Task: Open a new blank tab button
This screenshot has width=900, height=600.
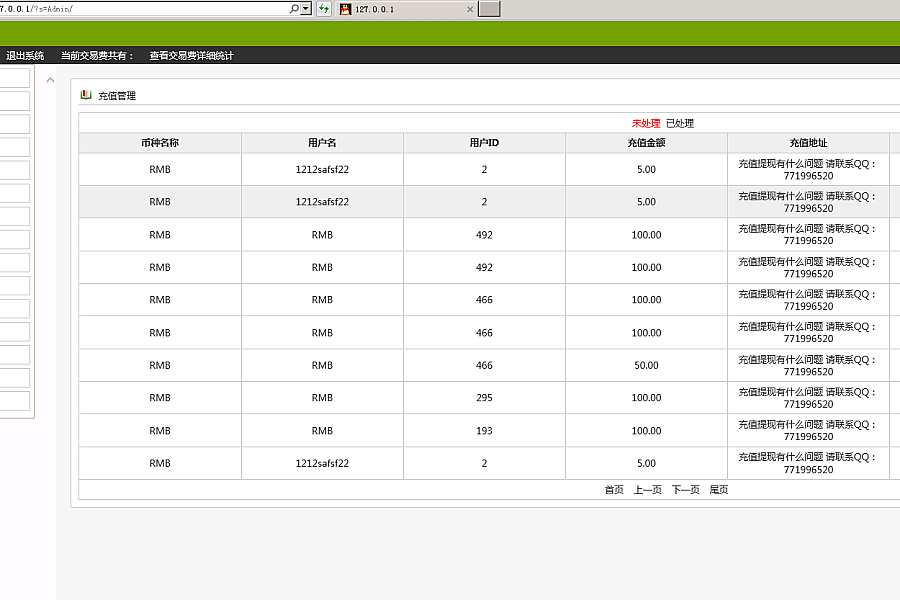Action: [490, 9]
